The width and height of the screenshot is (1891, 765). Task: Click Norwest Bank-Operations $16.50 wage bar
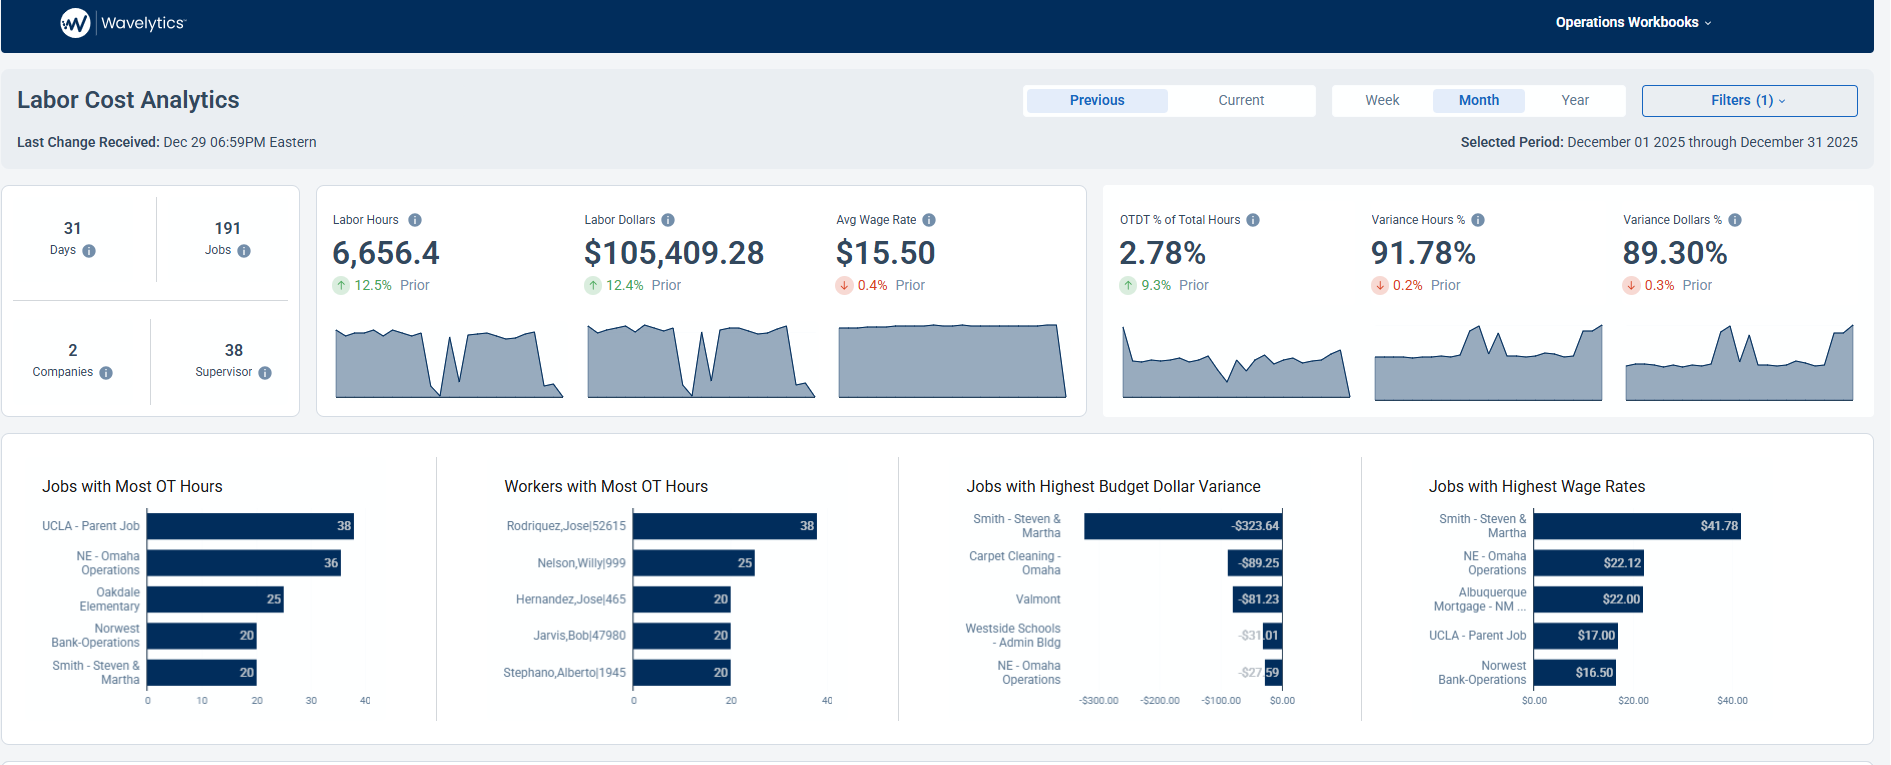[x=1575, y=672]
